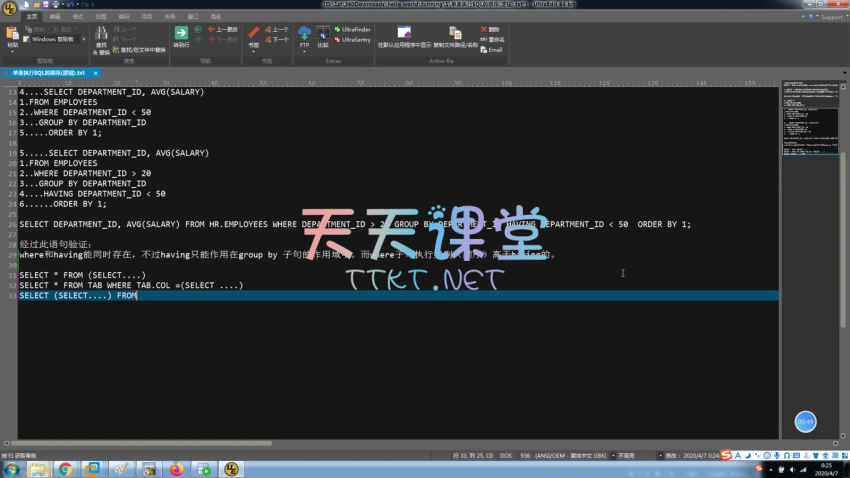Screen dimensions: 850x478
Task: Switch to the Home ribbon tab
Action: [33, 17]
